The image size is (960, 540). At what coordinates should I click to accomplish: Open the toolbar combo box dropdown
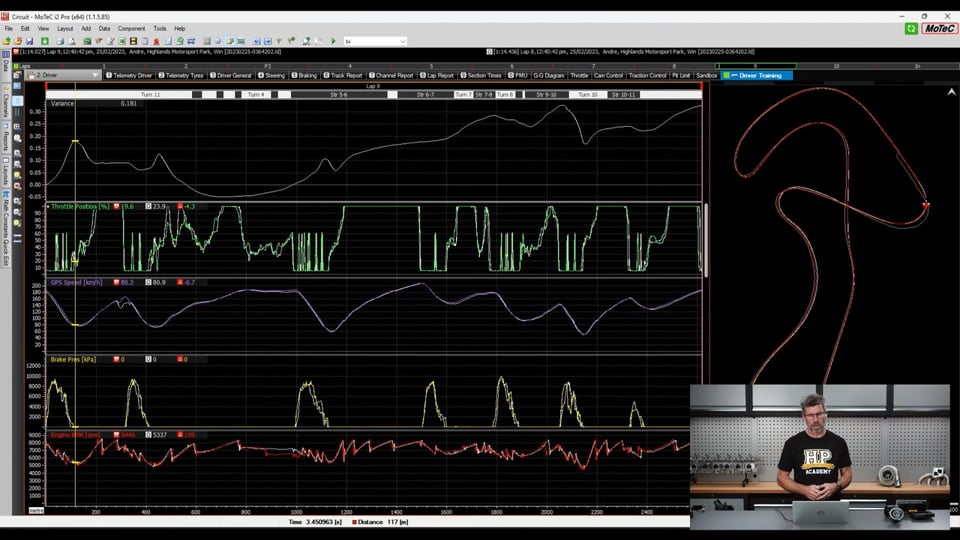pyautogui.click(x=402, y=41)
